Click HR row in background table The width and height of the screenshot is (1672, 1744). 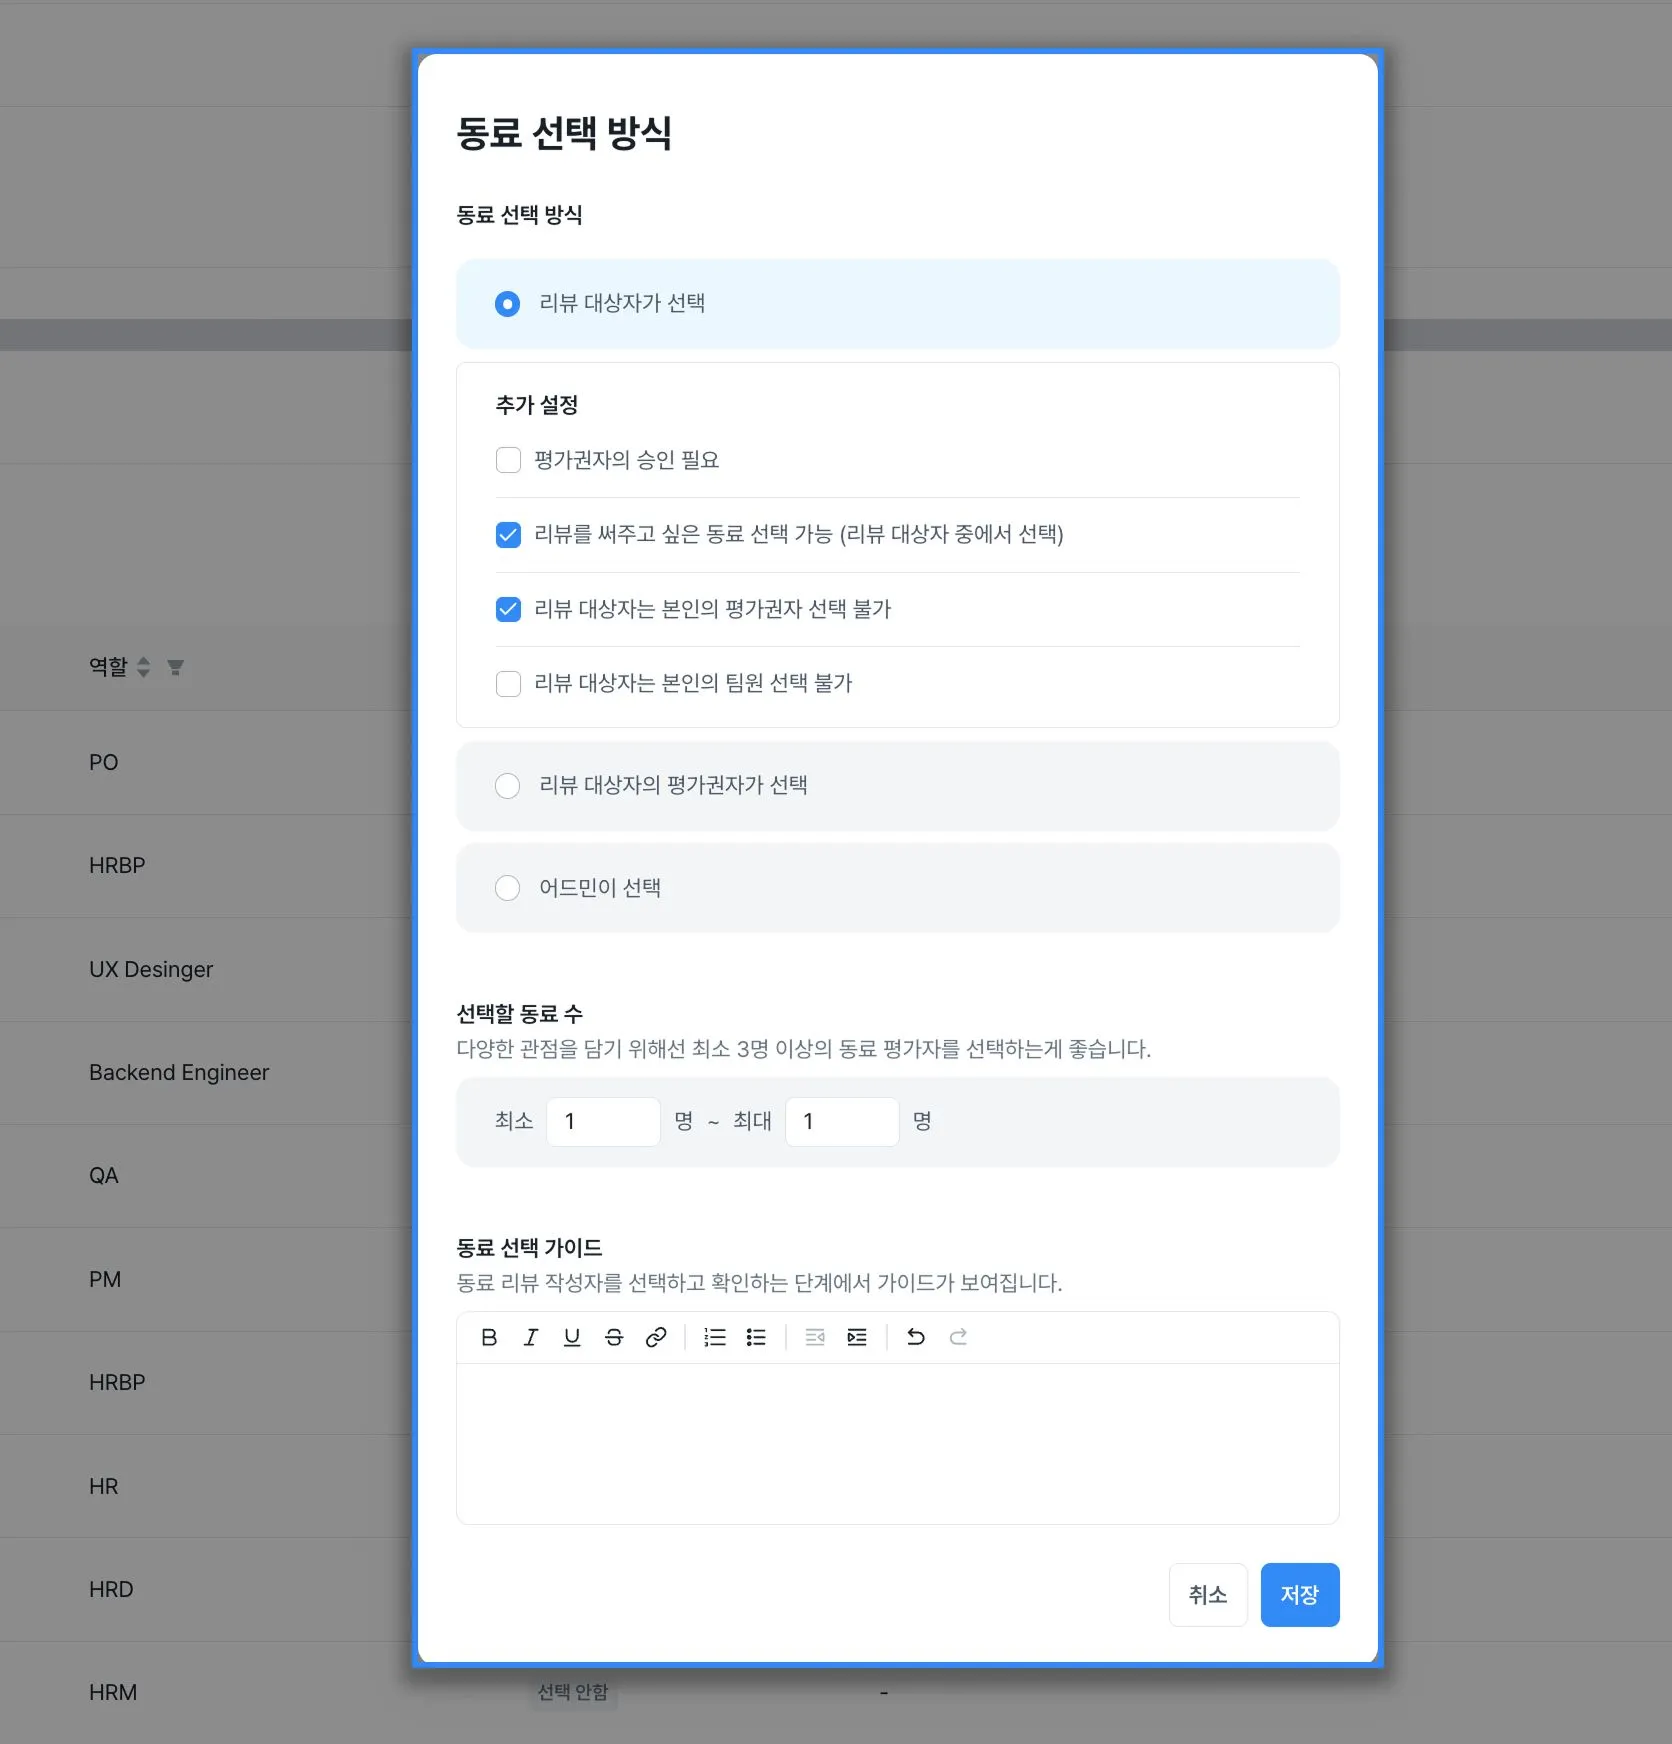[104, 1487]
